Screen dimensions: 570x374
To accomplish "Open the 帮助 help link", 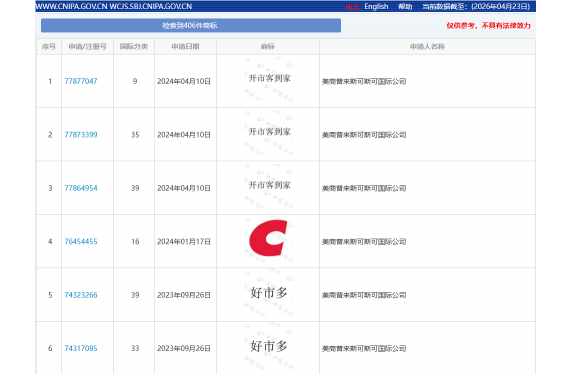I will click(x=405, y=7).
